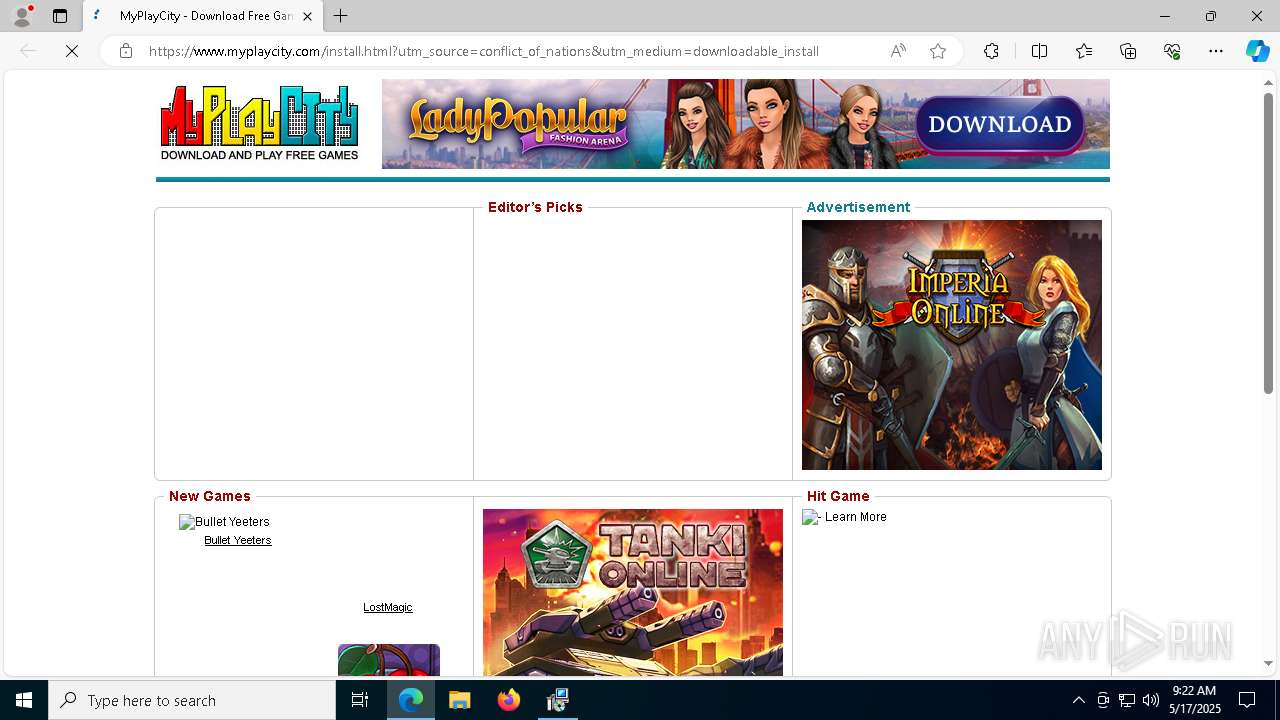
Task: Click the Editor's Picks heading
Action: pyautogui.click(x=535, y=207)
